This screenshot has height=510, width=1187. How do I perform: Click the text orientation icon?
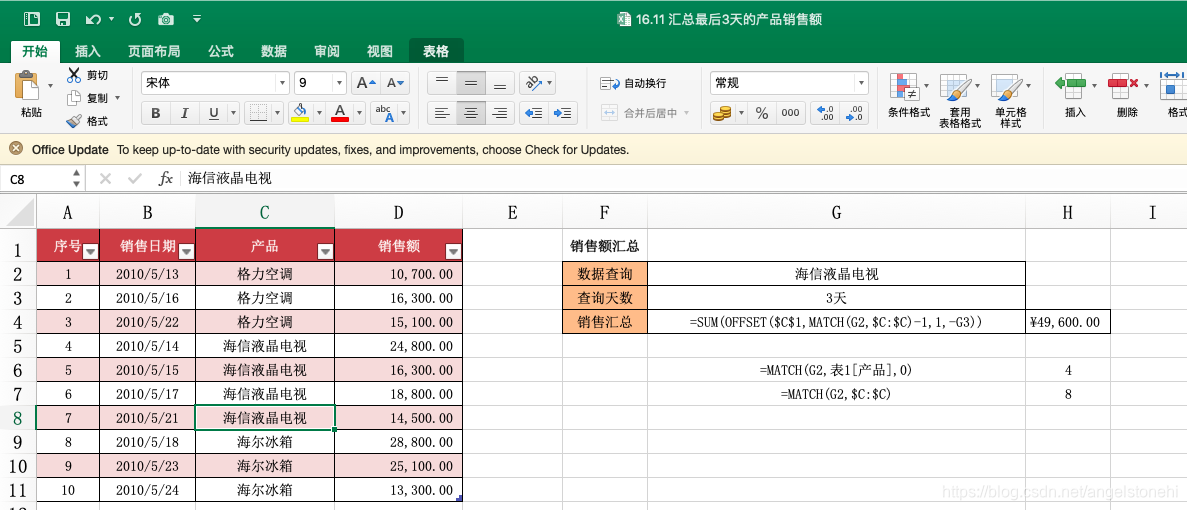coord(534,82)
